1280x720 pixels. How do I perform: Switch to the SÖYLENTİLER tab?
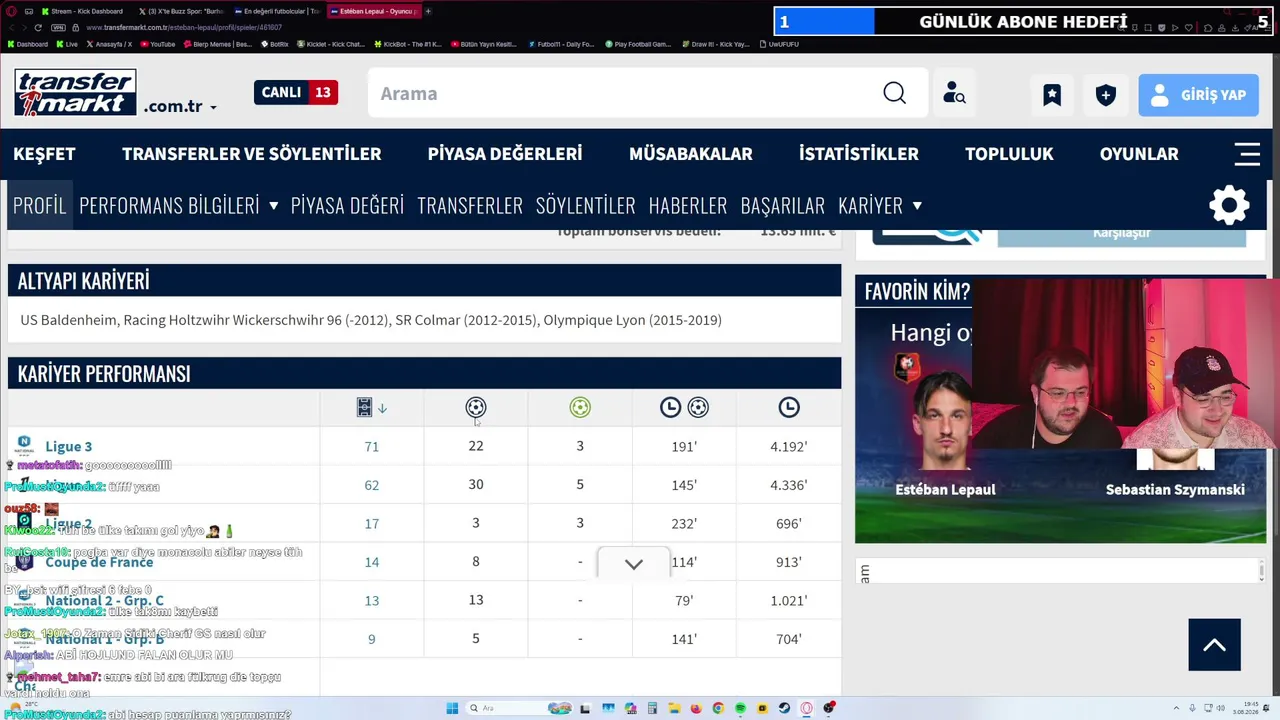point(586,205)
